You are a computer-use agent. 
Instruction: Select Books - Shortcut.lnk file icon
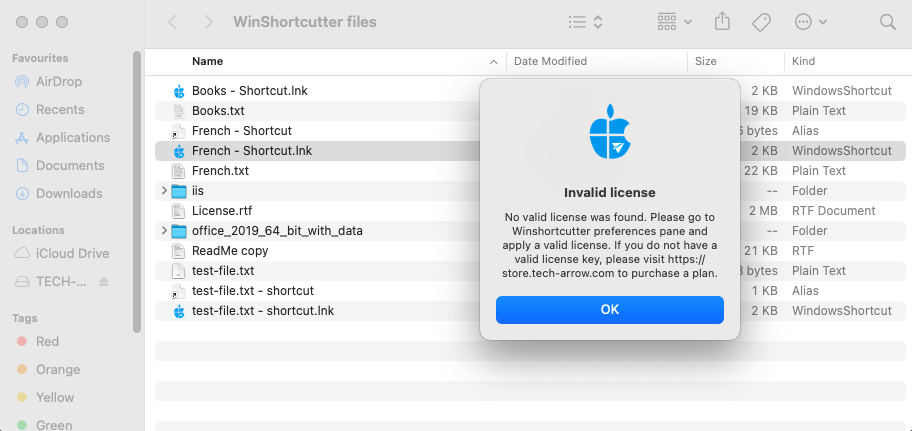(x=179, y=91)
